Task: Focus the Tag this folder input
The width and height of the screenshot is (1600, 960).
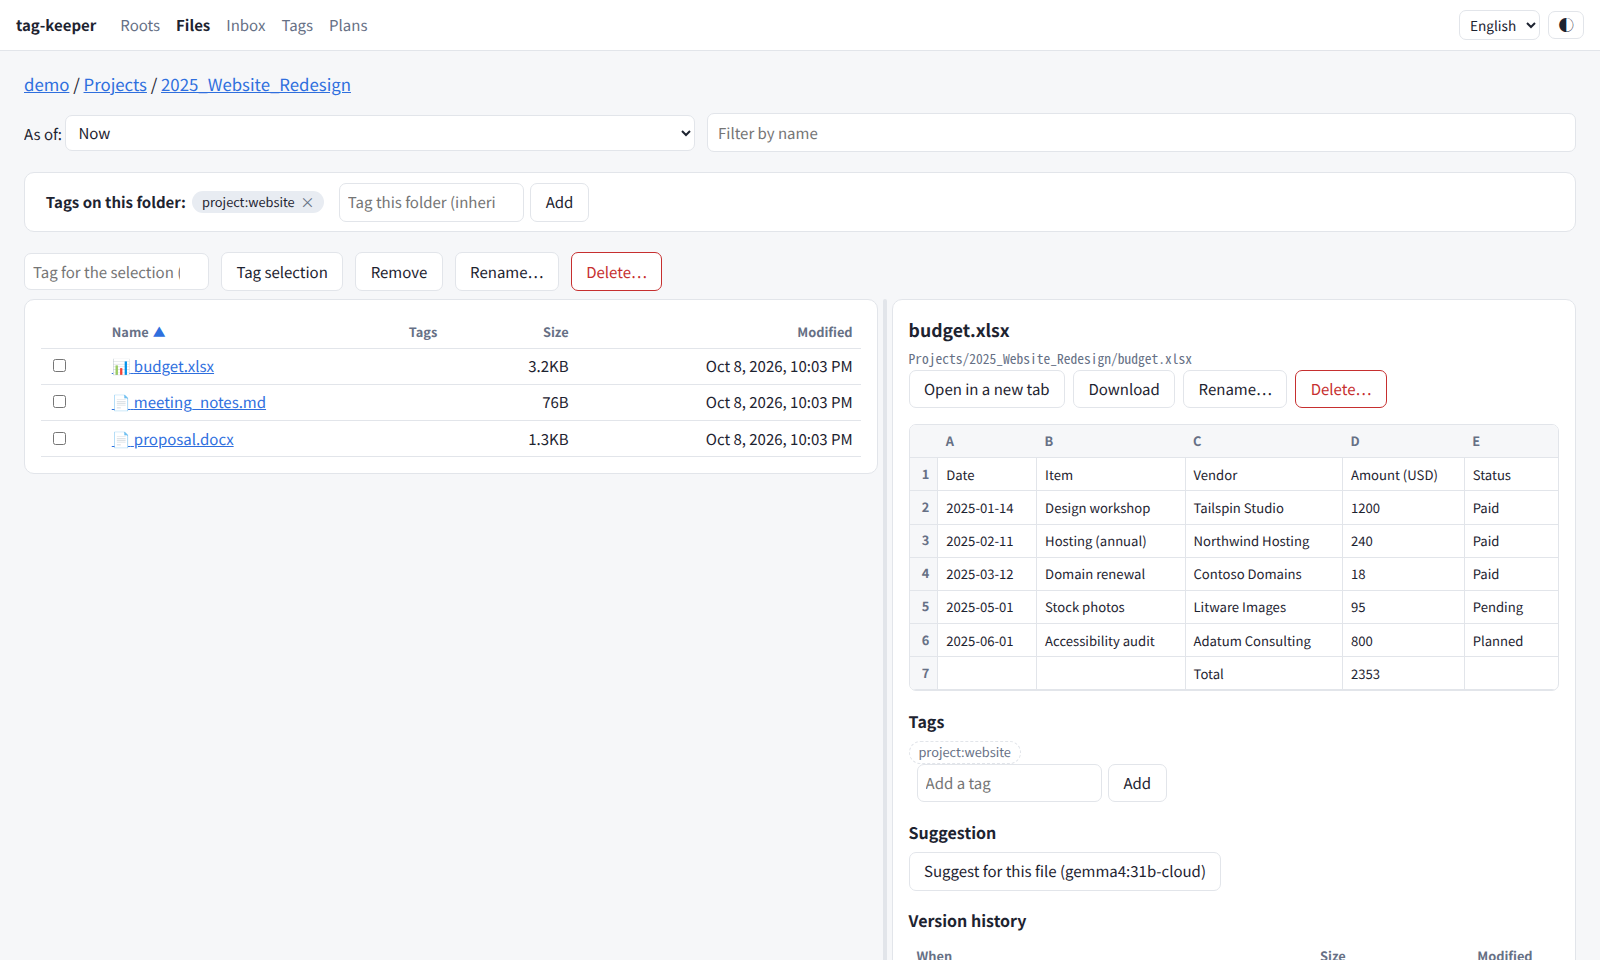Action: click(x=431, y=202)
